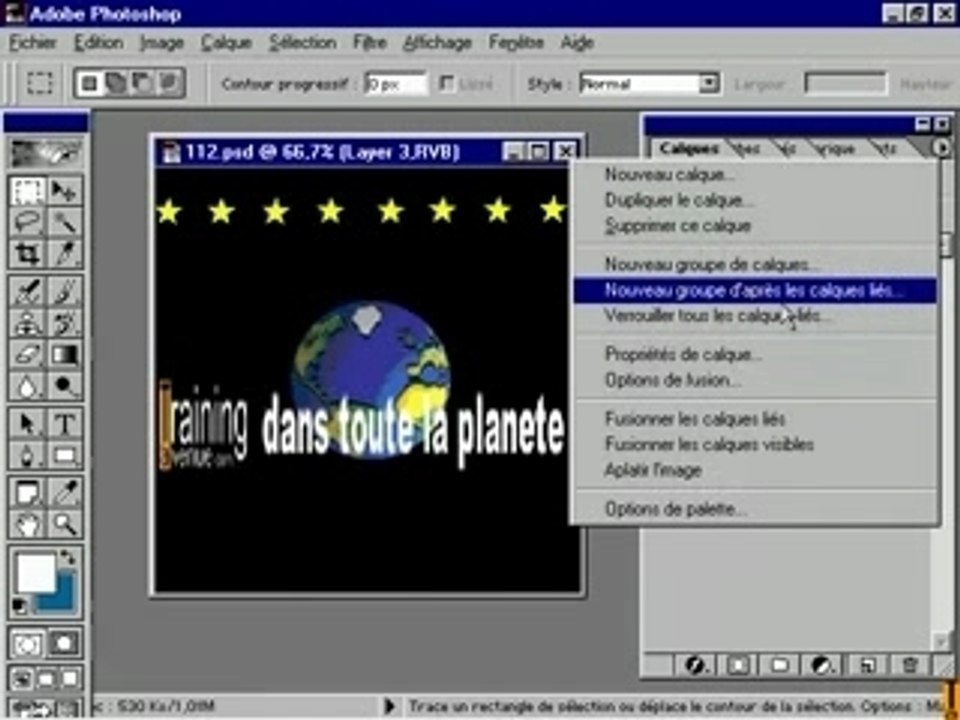
Task: Open the Sélection menu
Action: pyautogui.click(x=302, y=42)
